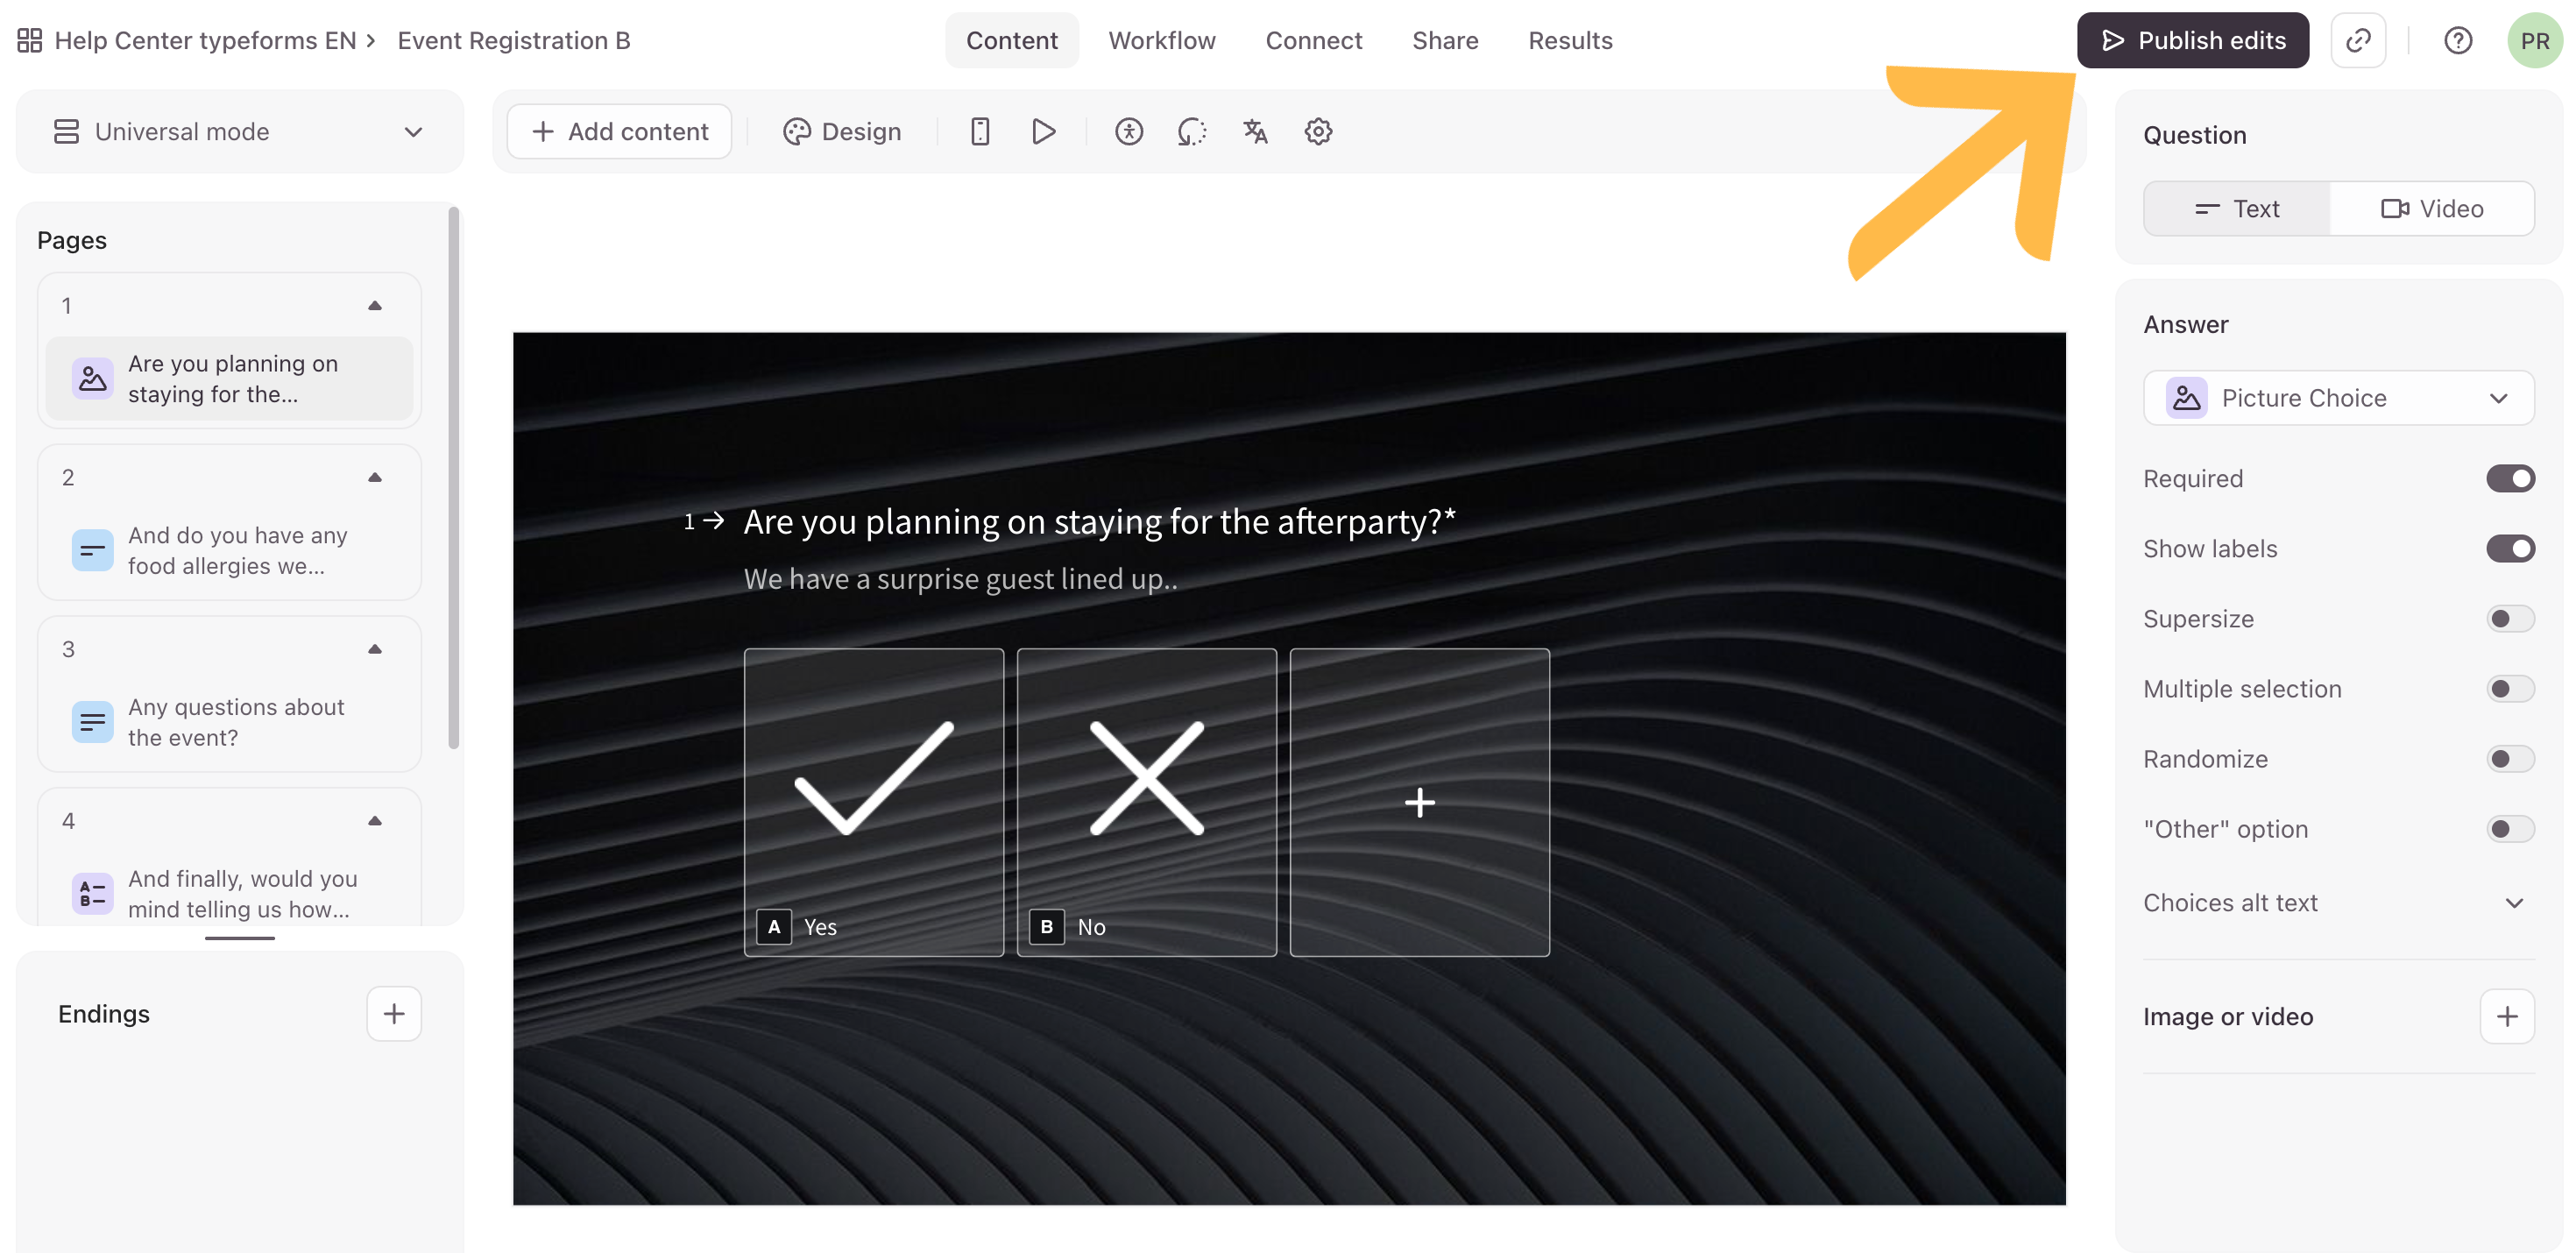This screenshot has height=1253, width=2576.
Task: Edit the question title about the afterparty
Action: point(1099,522)
